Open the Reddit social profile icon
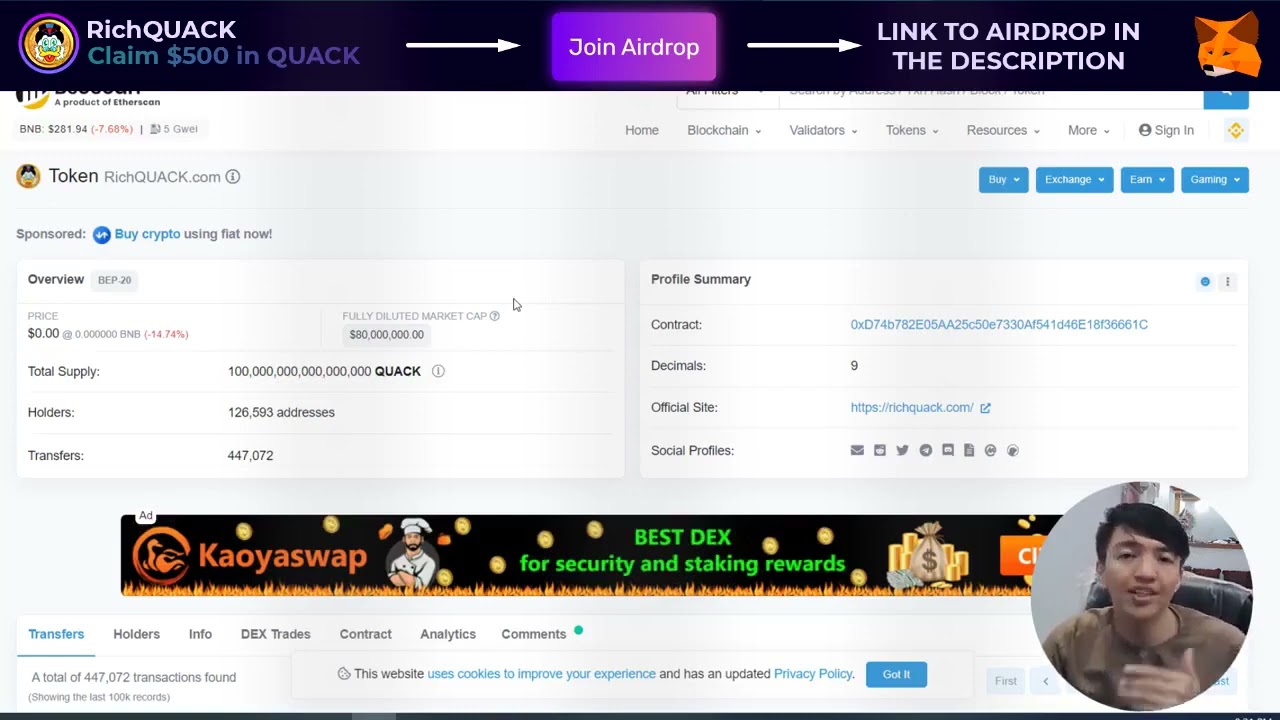Screen dimensions: 1280x720 880,450
